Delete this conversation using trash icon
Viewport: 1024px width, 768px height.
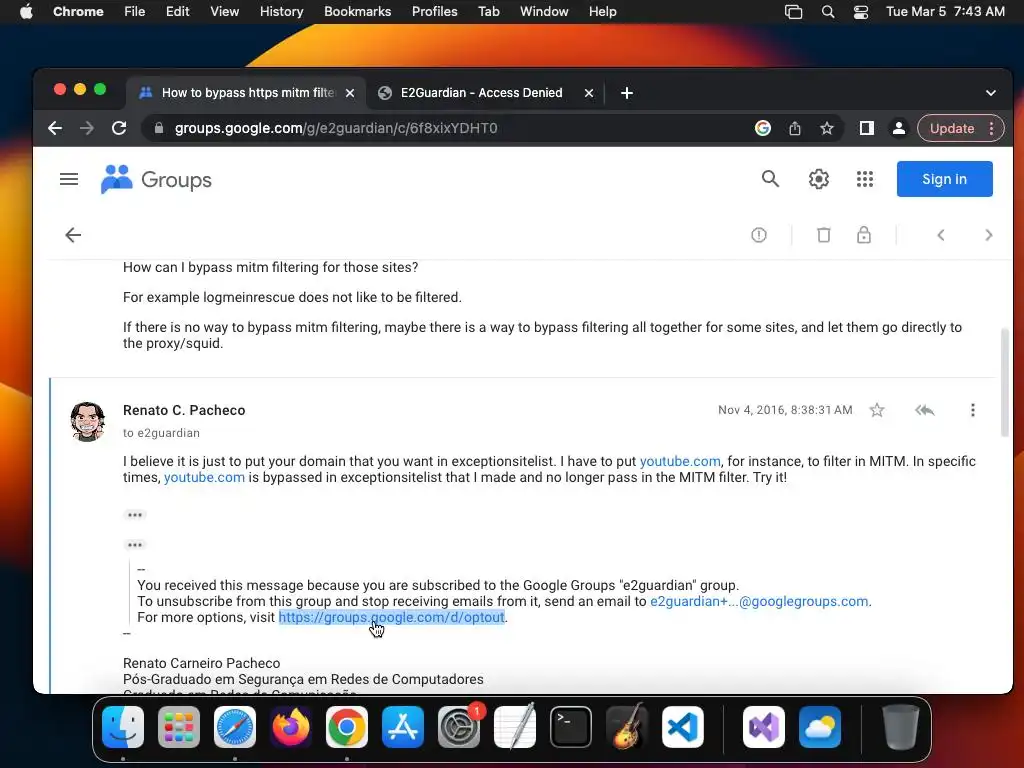click(824, 235)
